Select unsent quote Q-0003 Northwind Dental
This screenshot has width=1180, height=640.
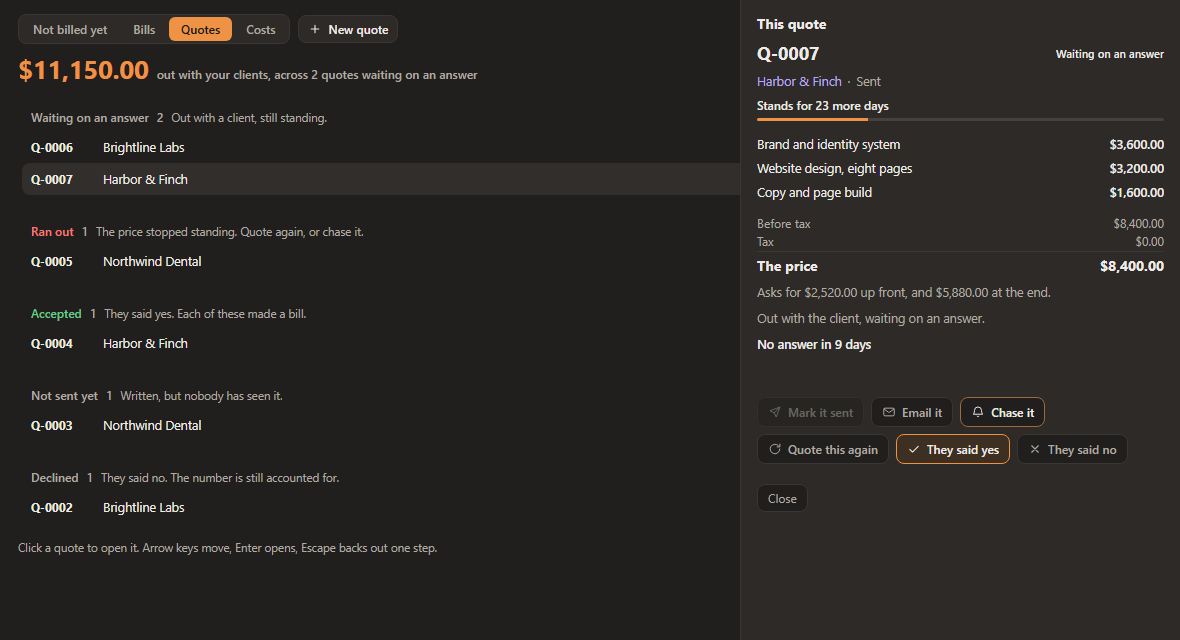pyautogui.click(x=381, y=425)
